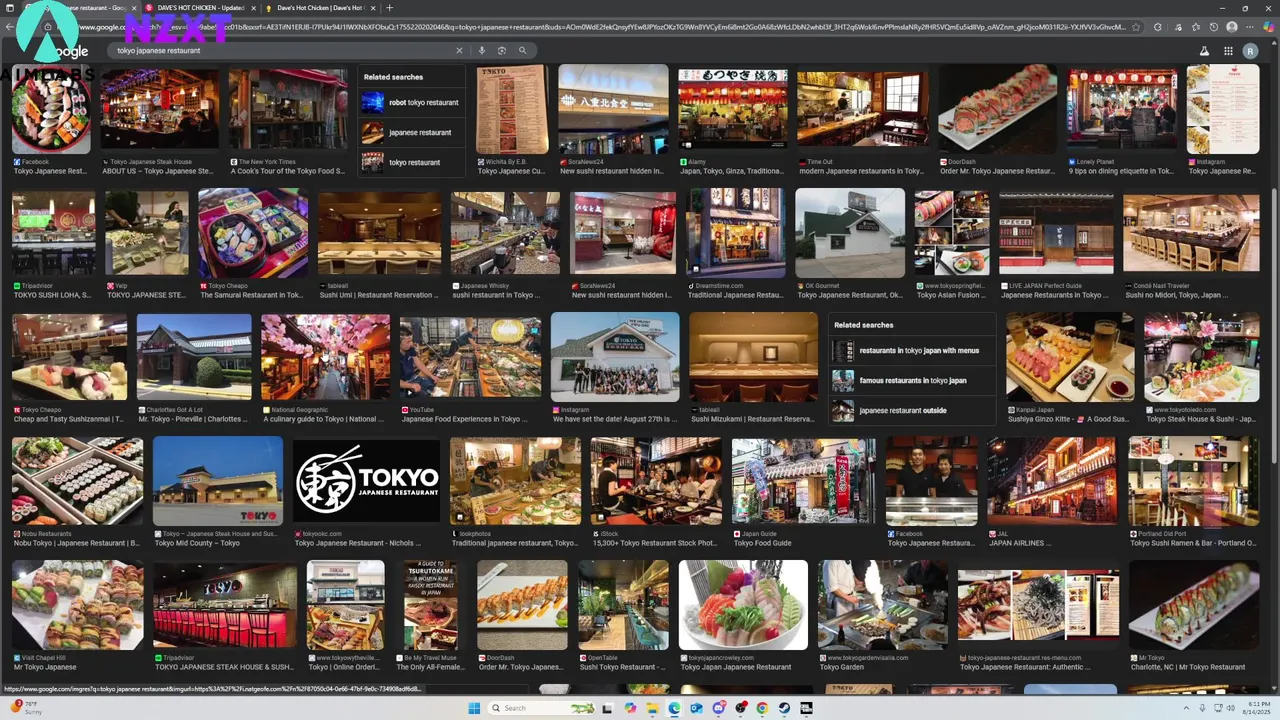Screen dimensions: 1280x720
Task: Open the Time Out modern Japanese restaurants image
Action: pos(863,109)
